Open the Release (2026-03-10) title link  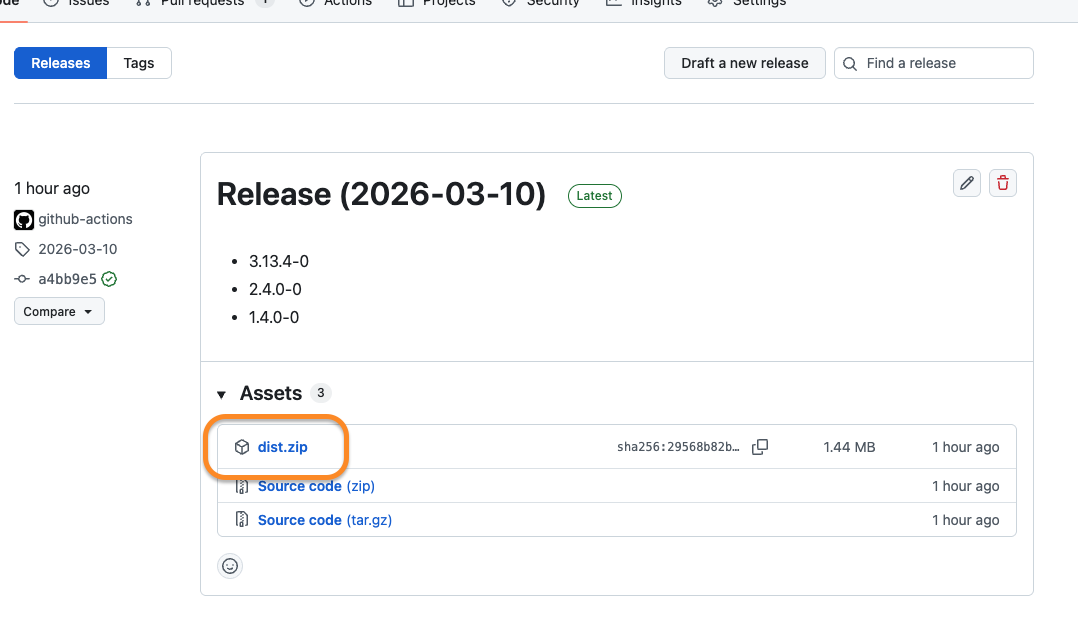point(381,195)
